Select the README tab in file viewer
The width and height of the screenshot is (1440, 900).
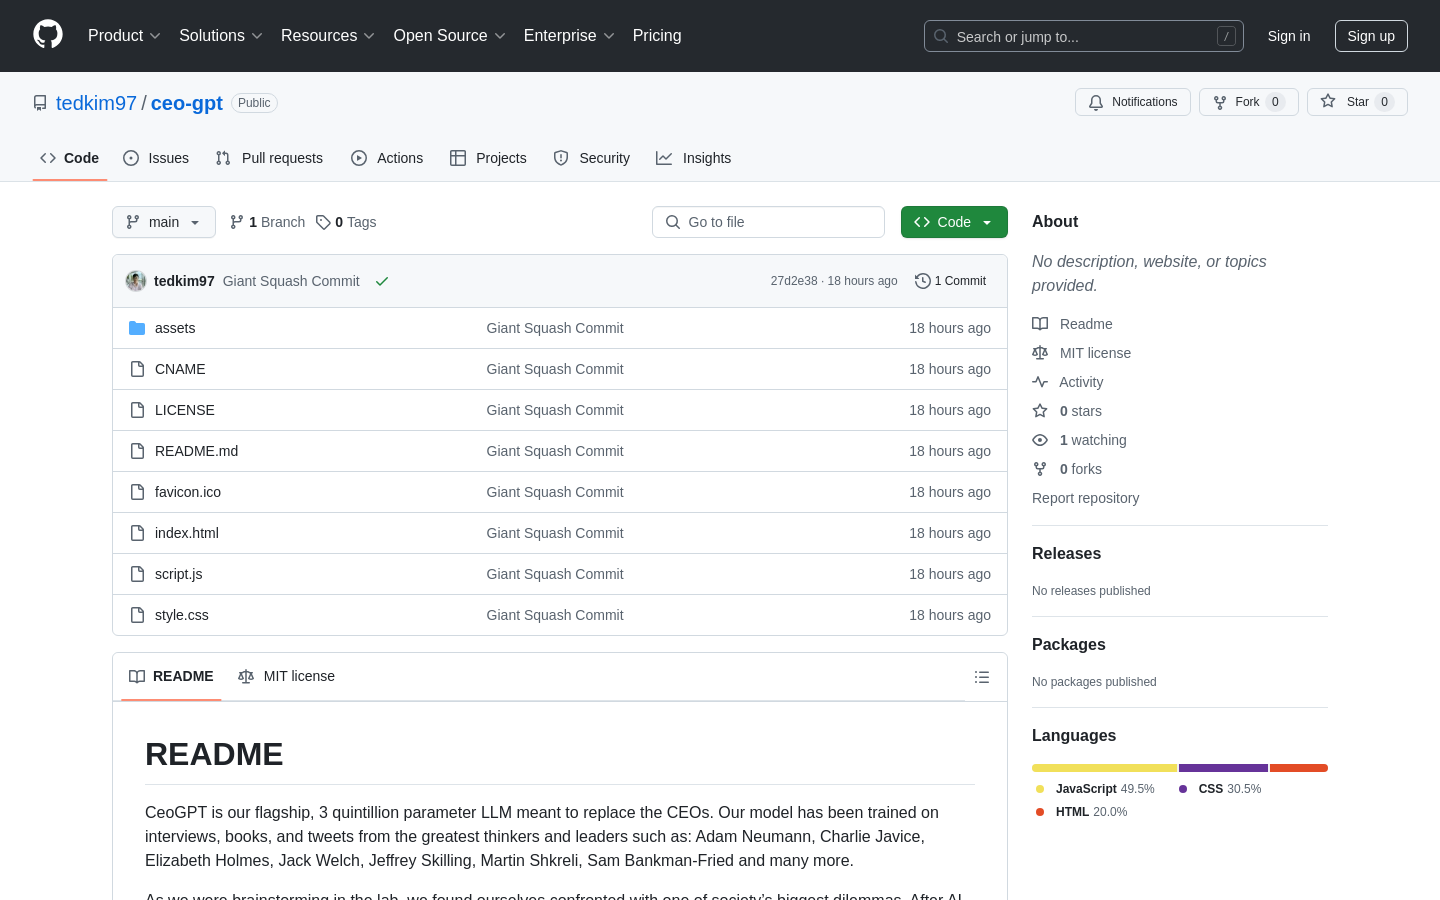(x=171, y=677)
